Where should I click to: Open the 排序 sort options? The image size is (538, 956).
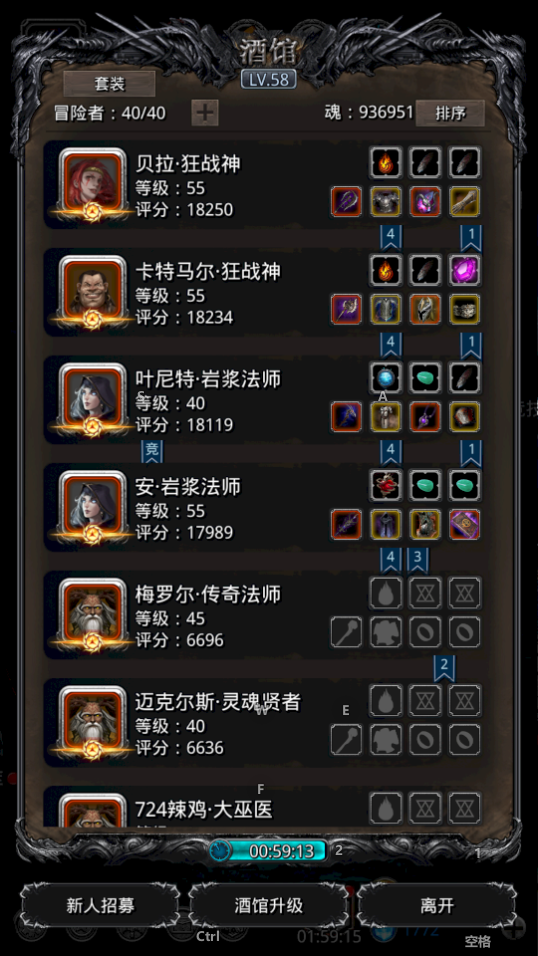450,113
